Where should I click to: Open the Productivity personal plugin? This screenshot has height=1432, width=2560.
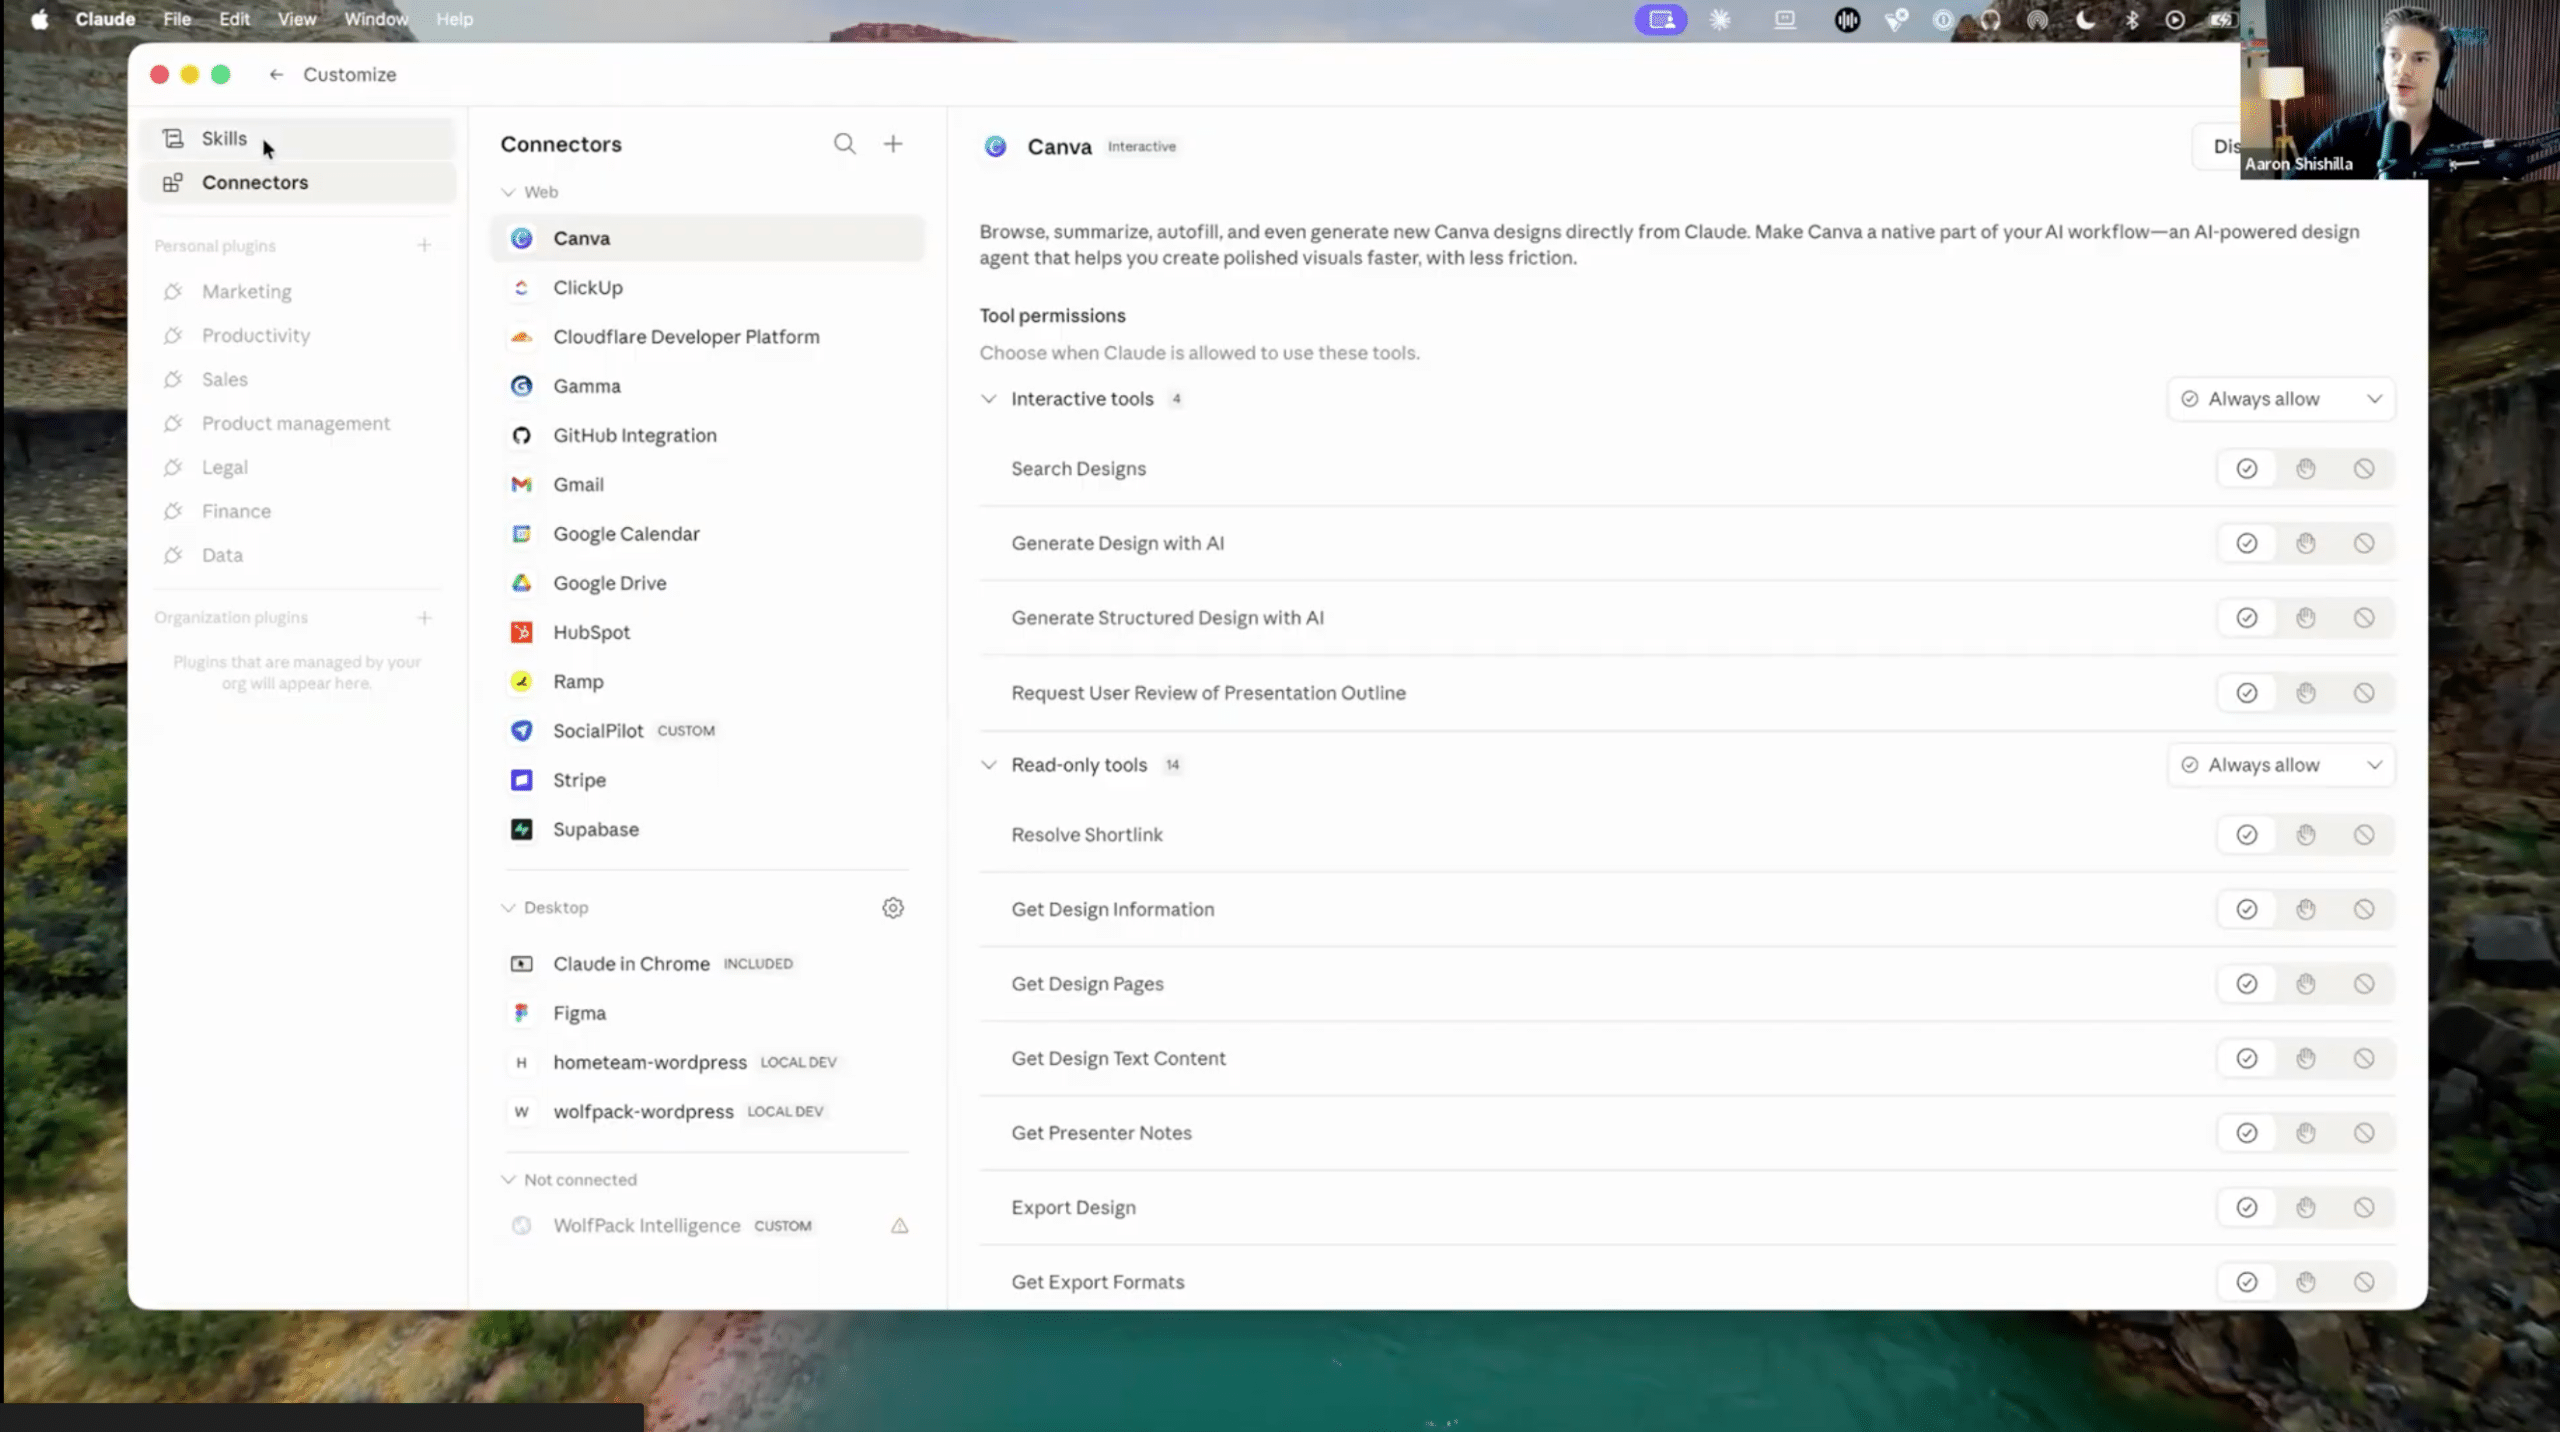pyautogui.click(x=298, y=336)
